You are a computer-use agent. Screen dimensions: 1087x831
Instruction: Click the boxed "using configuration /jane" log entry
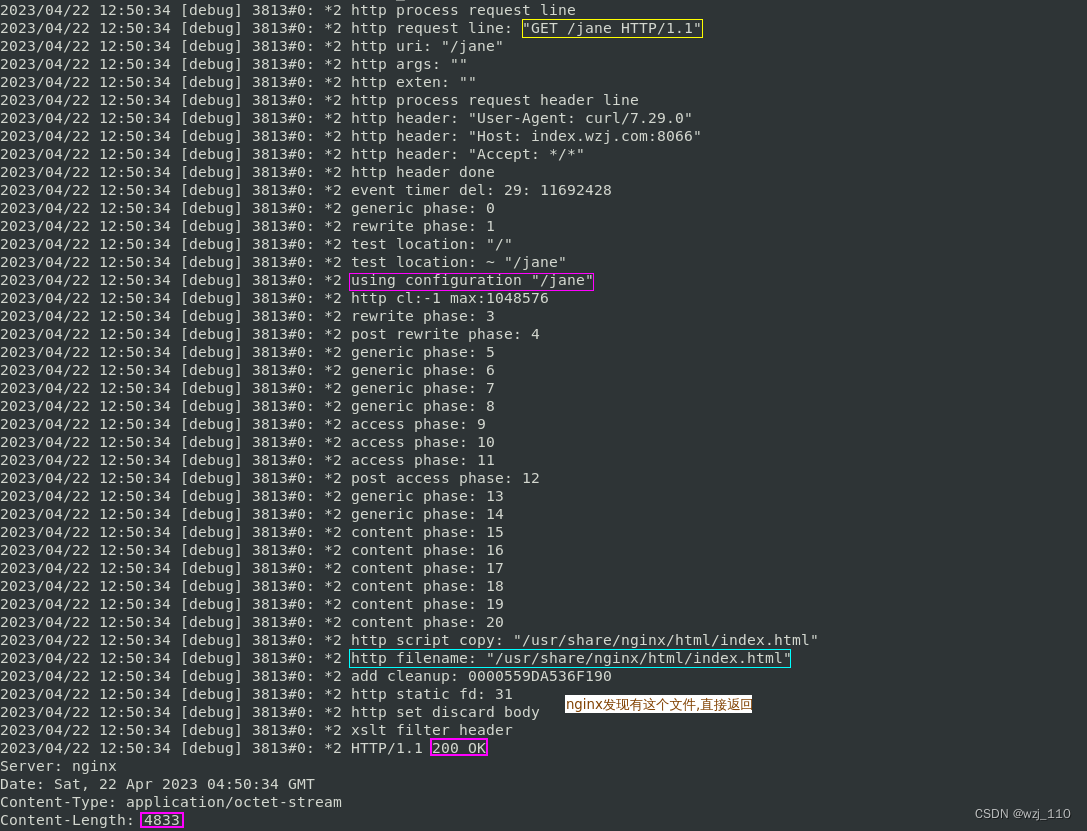471,280
